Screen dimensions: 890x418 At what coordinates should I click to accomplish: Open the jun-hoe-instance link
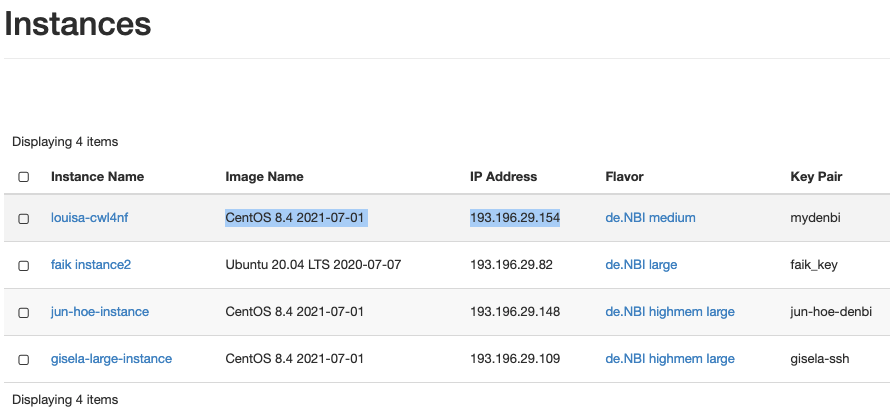100,312
